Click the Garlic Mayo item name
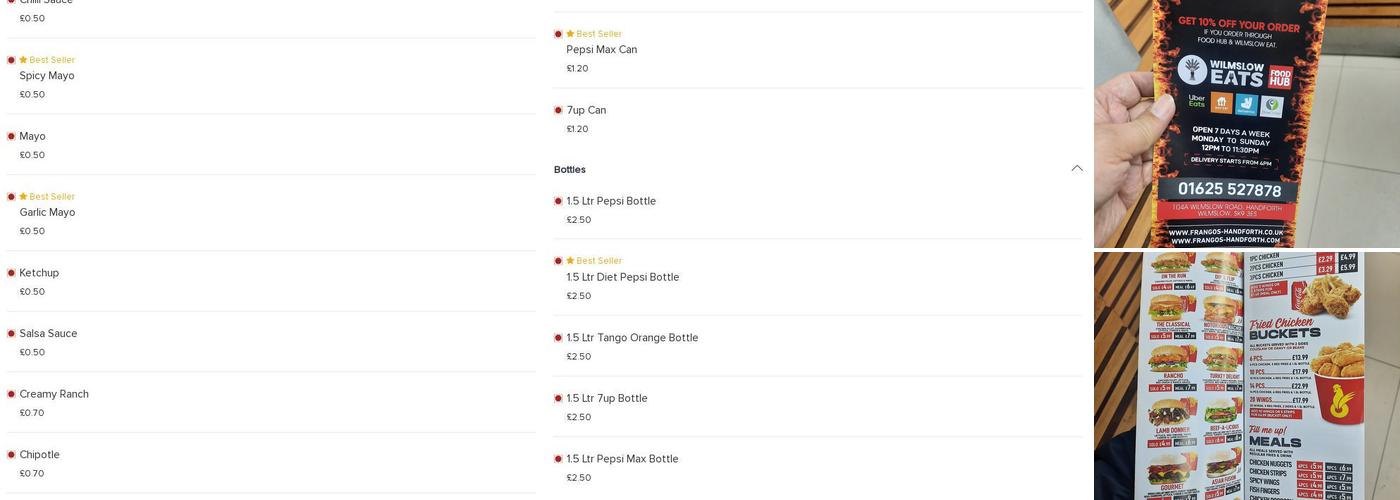Screen dimensions: 1400x500 pos(47,212)
